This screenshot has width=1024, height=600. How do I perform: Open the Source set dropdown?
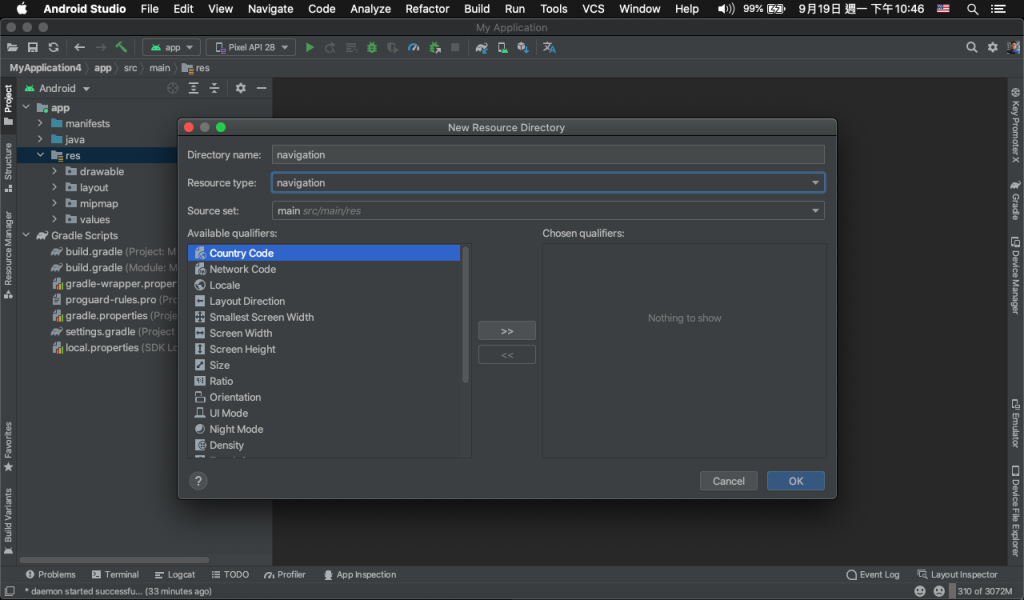click(x=548, y=211)
